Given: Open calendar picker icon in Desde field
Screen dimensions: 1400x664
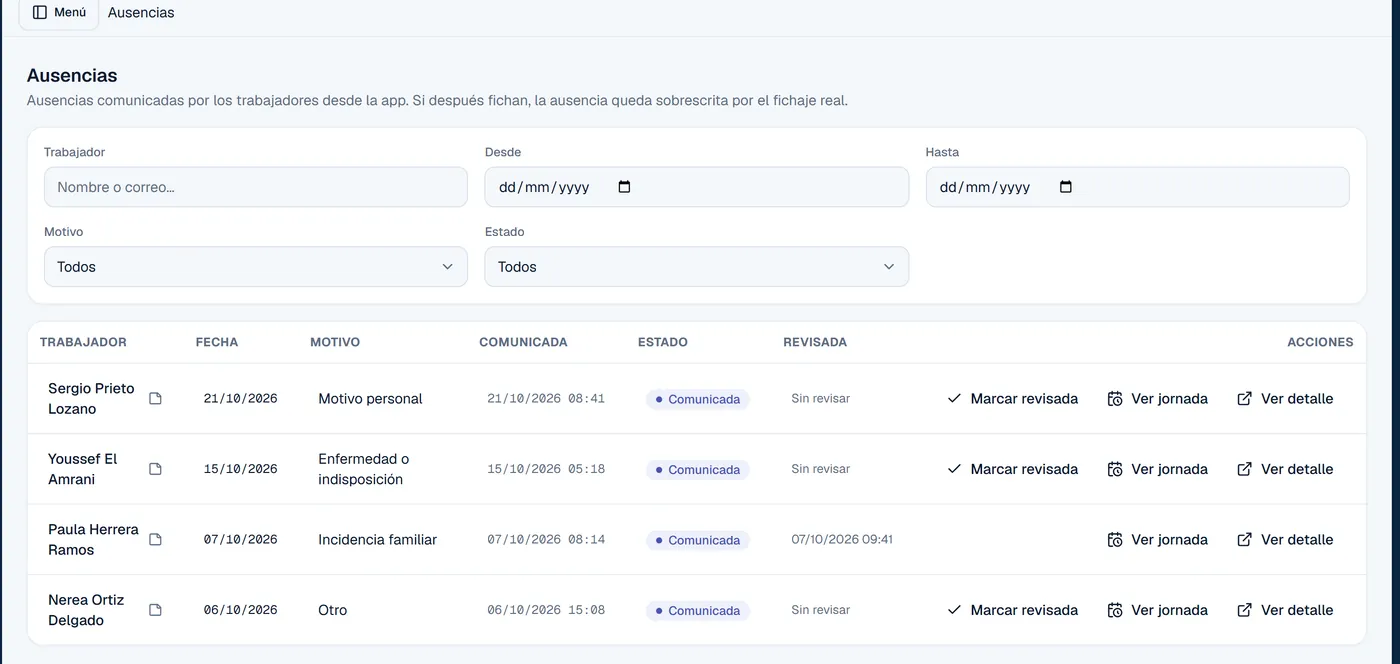Looking at the screenshot, I should coord(625,187).
